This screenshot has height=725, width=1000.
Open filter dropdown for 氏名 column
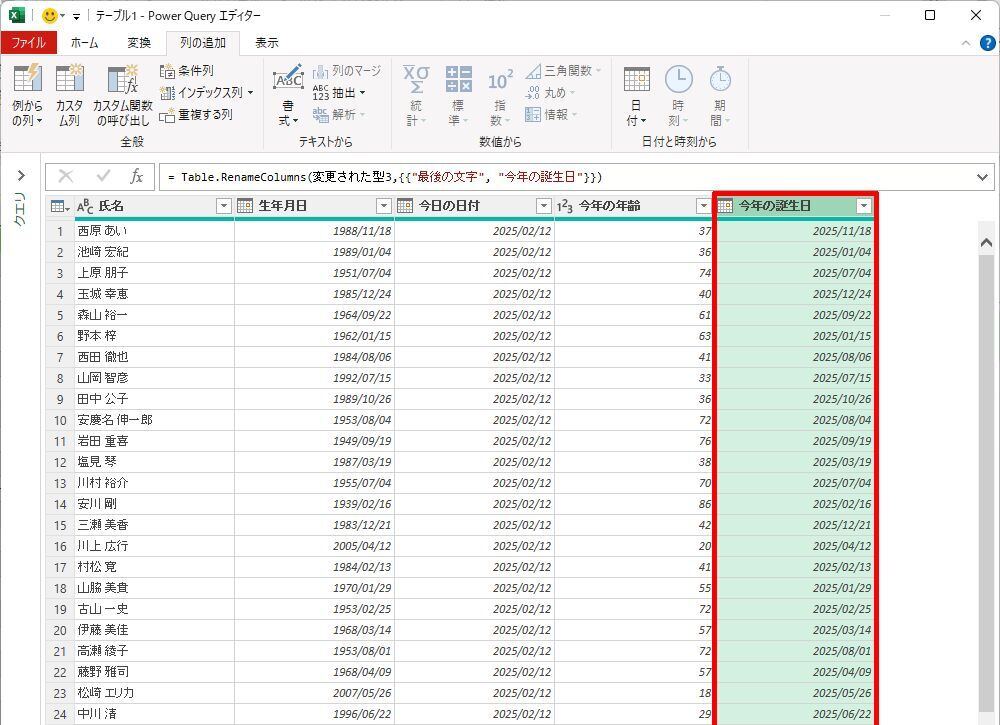223,206
